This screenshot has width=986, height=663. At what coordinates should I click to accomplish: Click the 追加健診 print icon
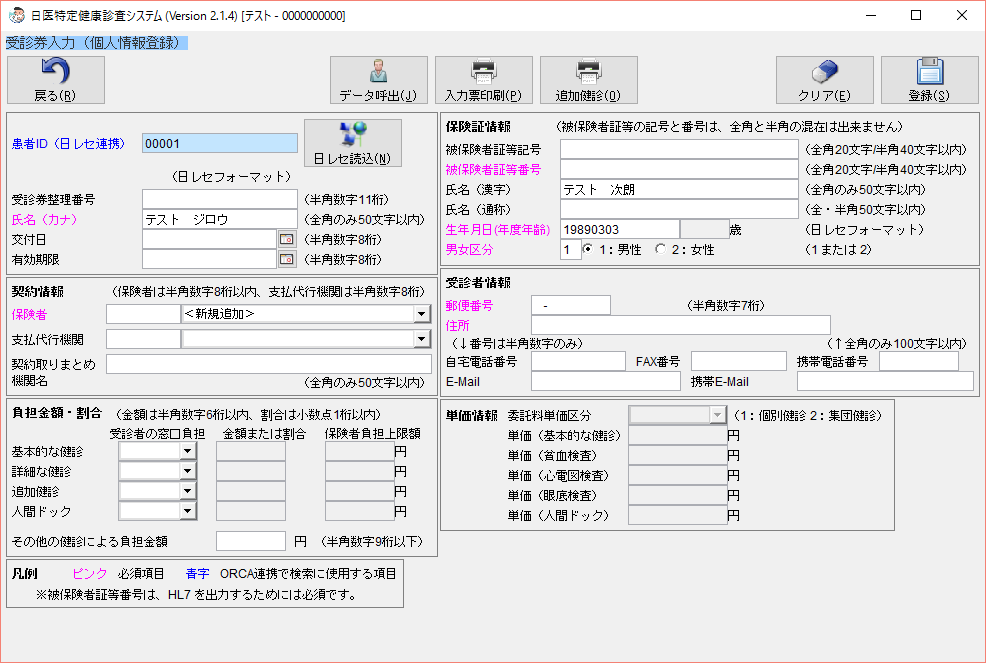coord(588,73)
